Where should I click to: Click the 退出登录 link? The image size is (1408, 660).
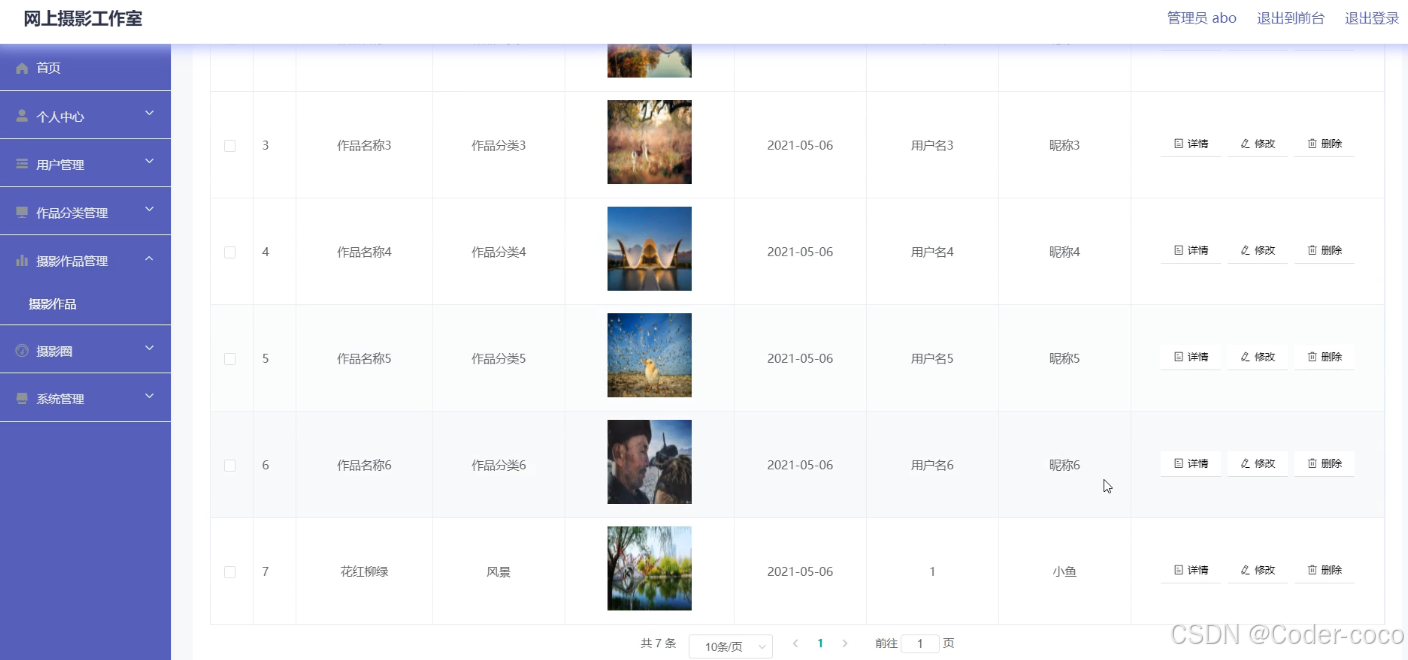point(1371,18)
